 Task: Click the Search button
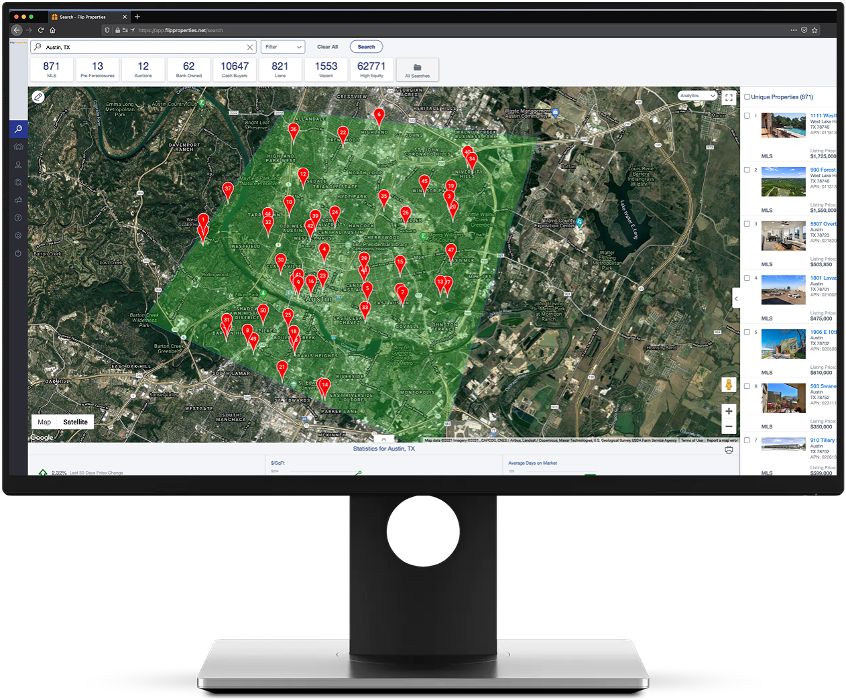366,47
